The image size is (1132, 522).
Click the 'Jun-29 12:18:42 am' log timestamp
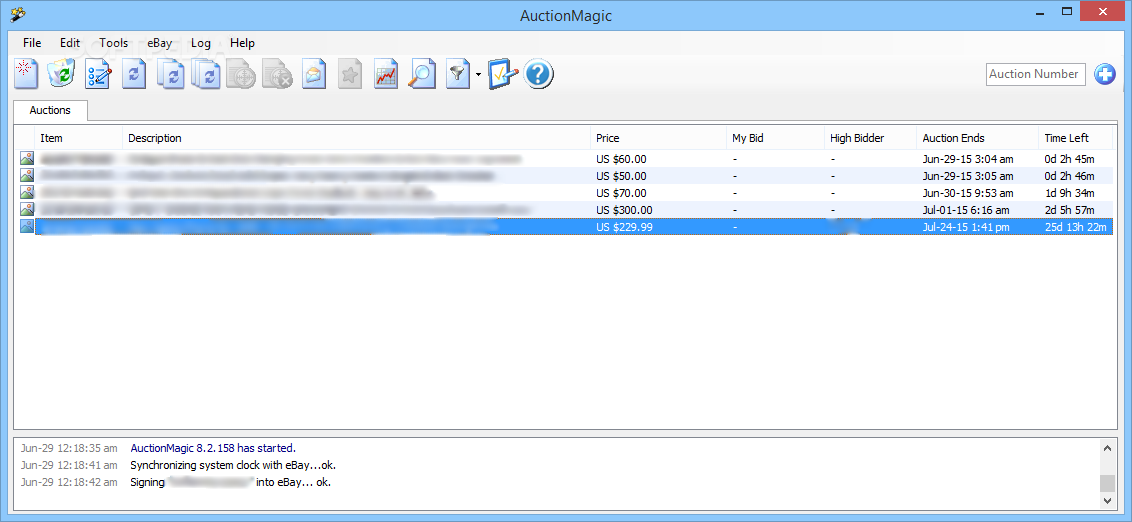pyautogui.click(x=69, y=482)
